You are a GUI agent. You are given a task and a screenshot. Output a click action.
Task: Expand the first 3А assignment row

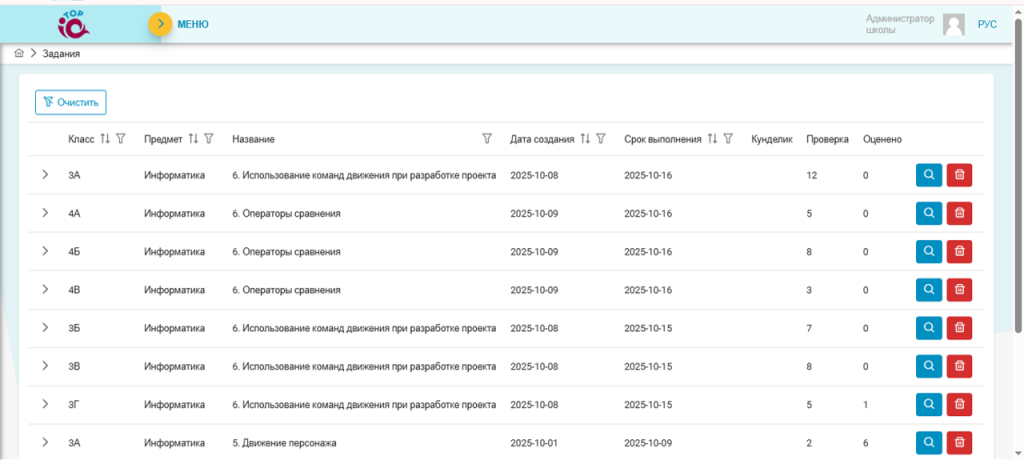(x=45, y=175)
